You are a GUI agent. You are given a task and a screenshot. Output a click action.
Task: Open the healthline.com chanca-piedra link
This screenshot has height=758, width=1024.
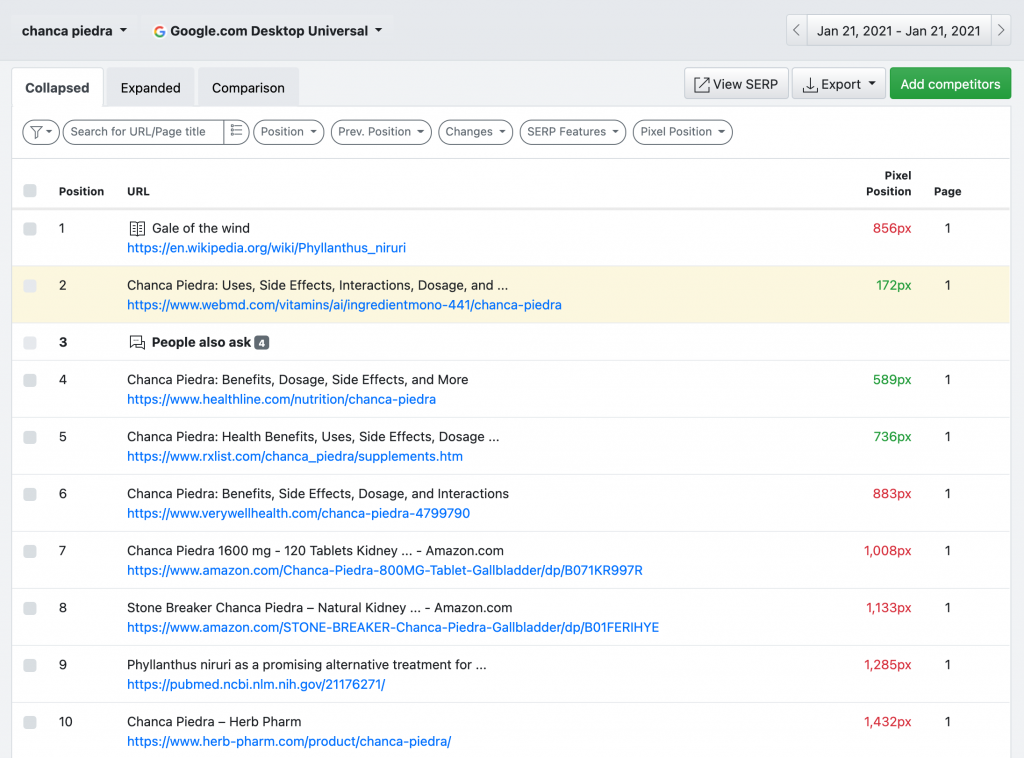281,400
